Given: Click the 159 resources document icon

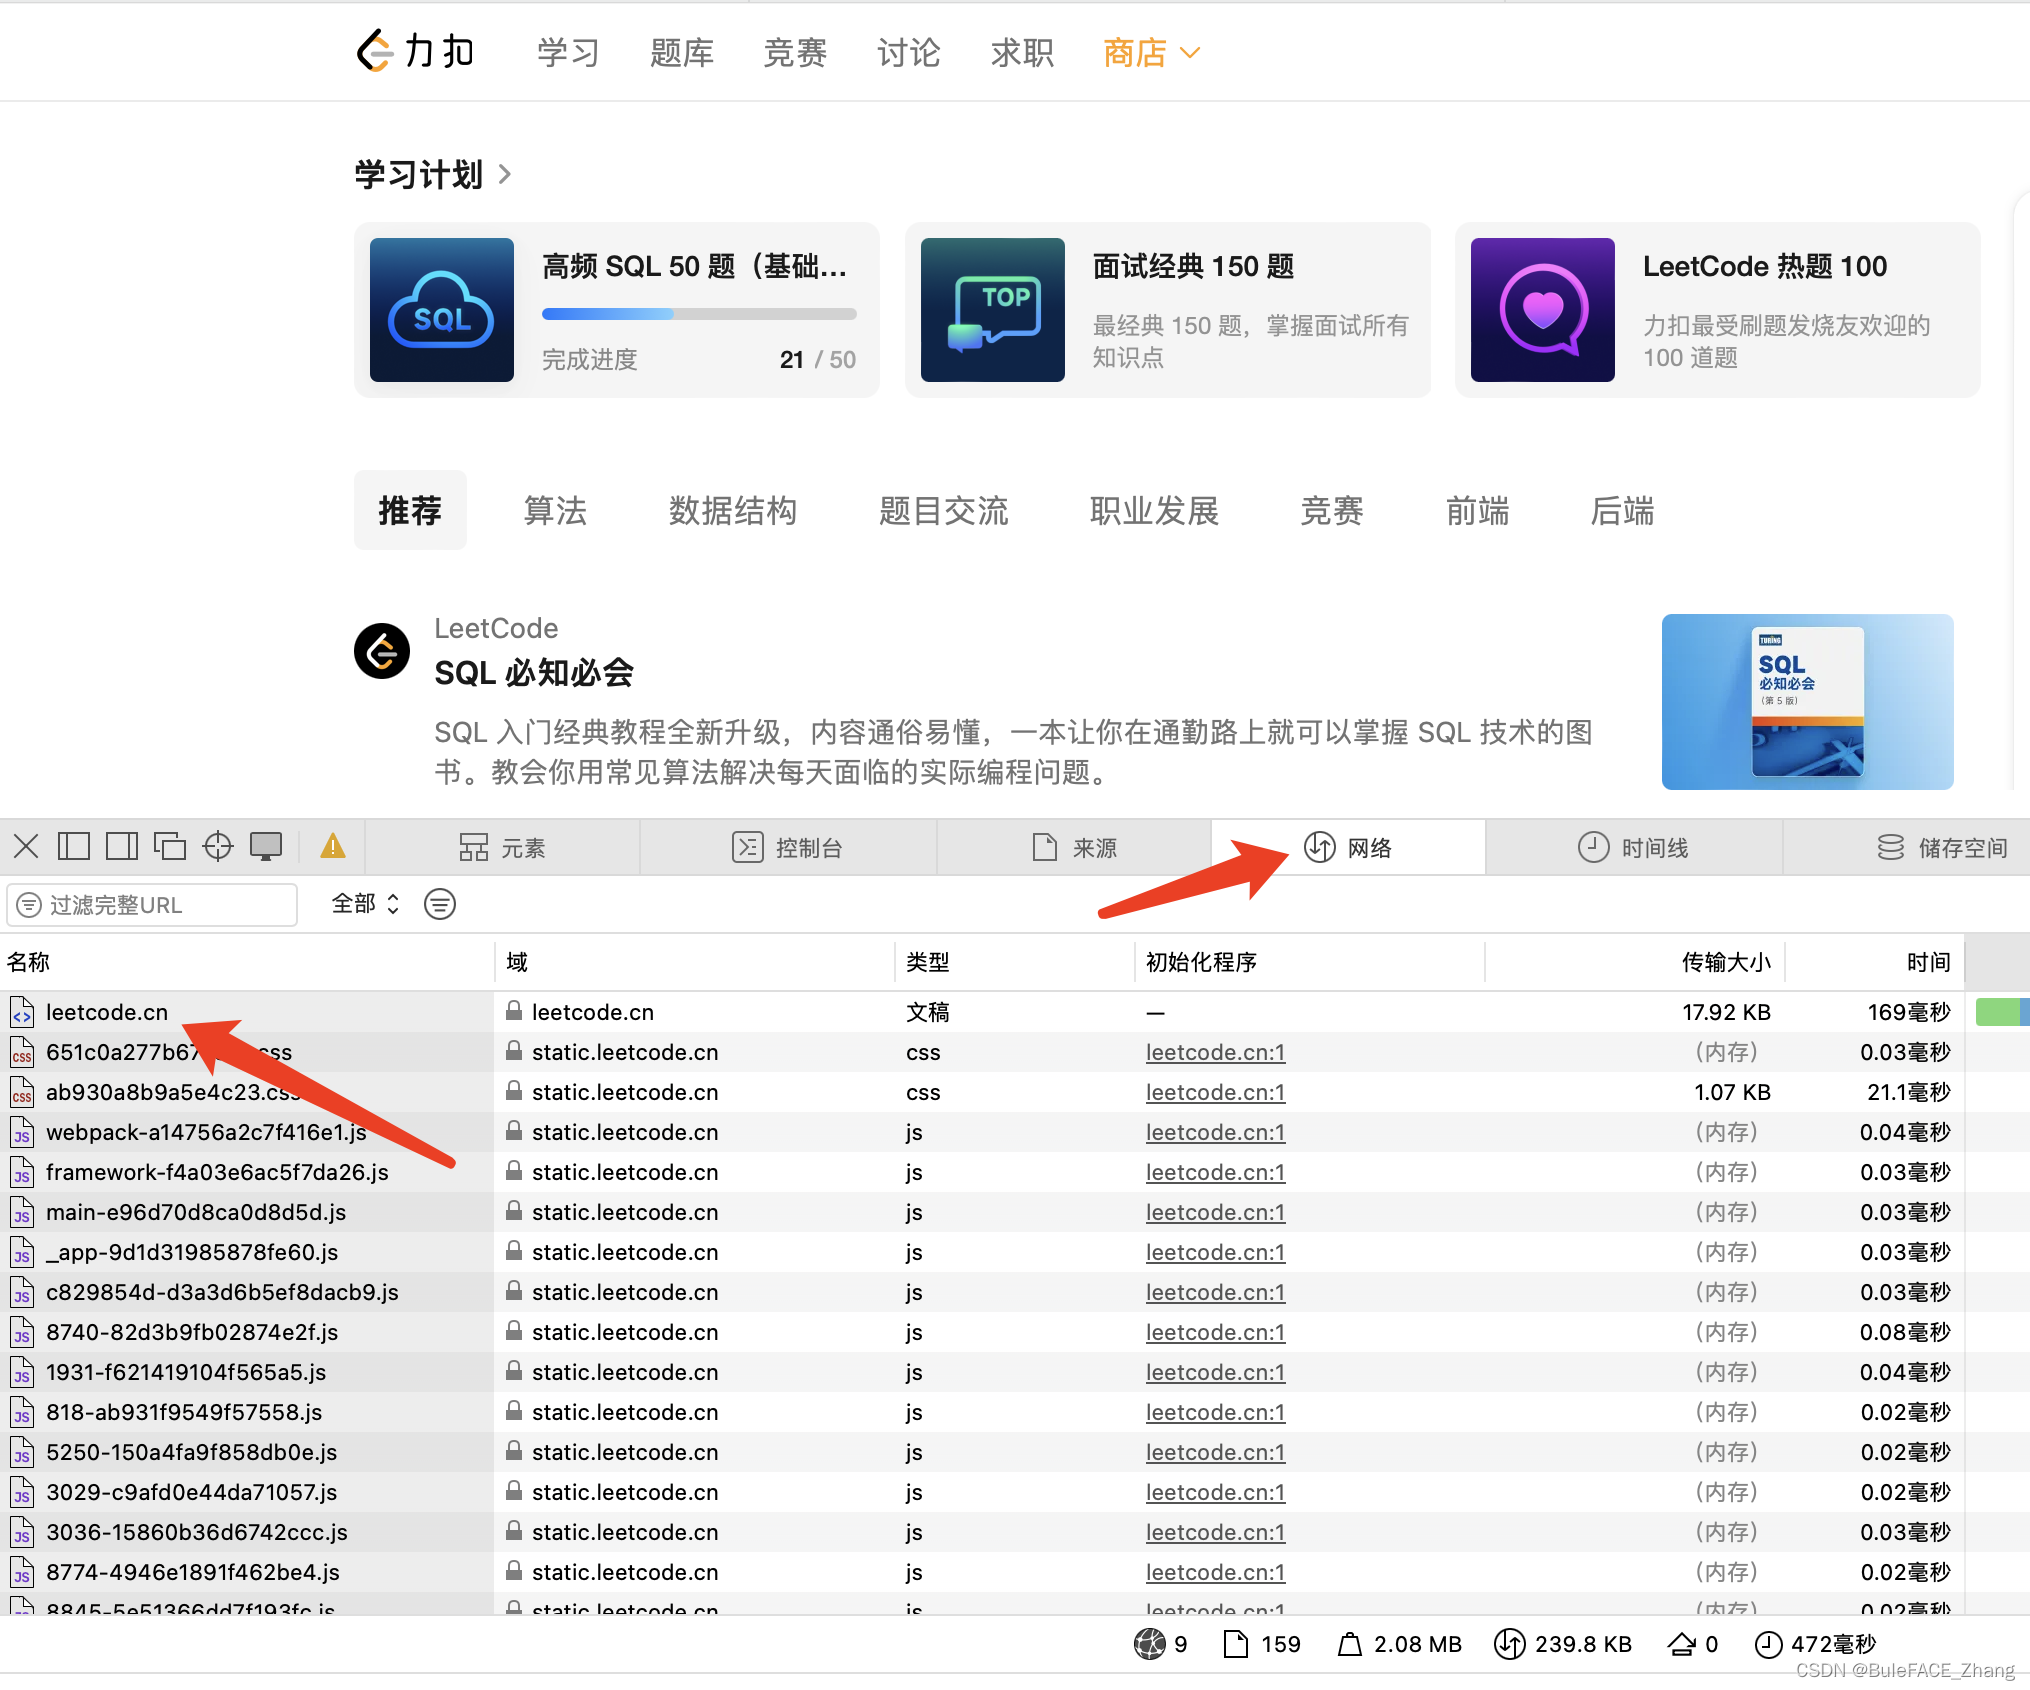Looking at the screenshot, I should (1236, 1643).
